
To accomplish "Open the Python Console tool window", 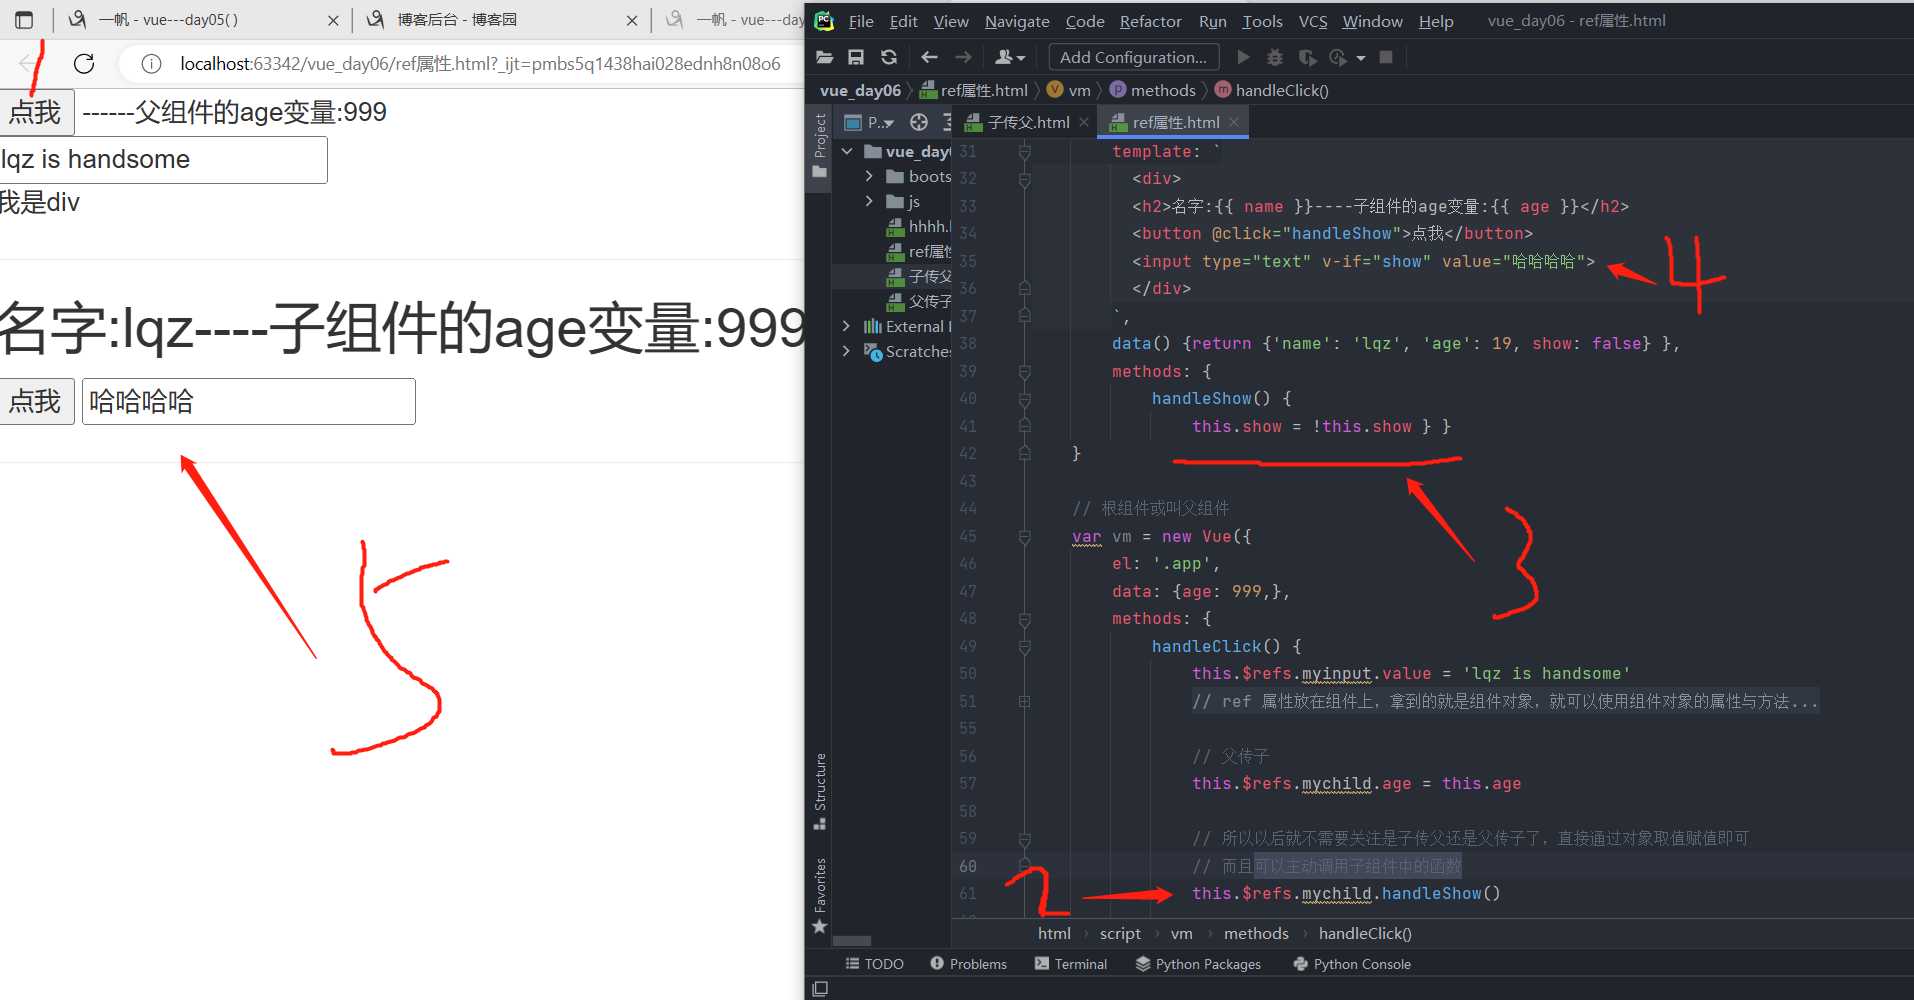I will click(x=1352, y=964).
